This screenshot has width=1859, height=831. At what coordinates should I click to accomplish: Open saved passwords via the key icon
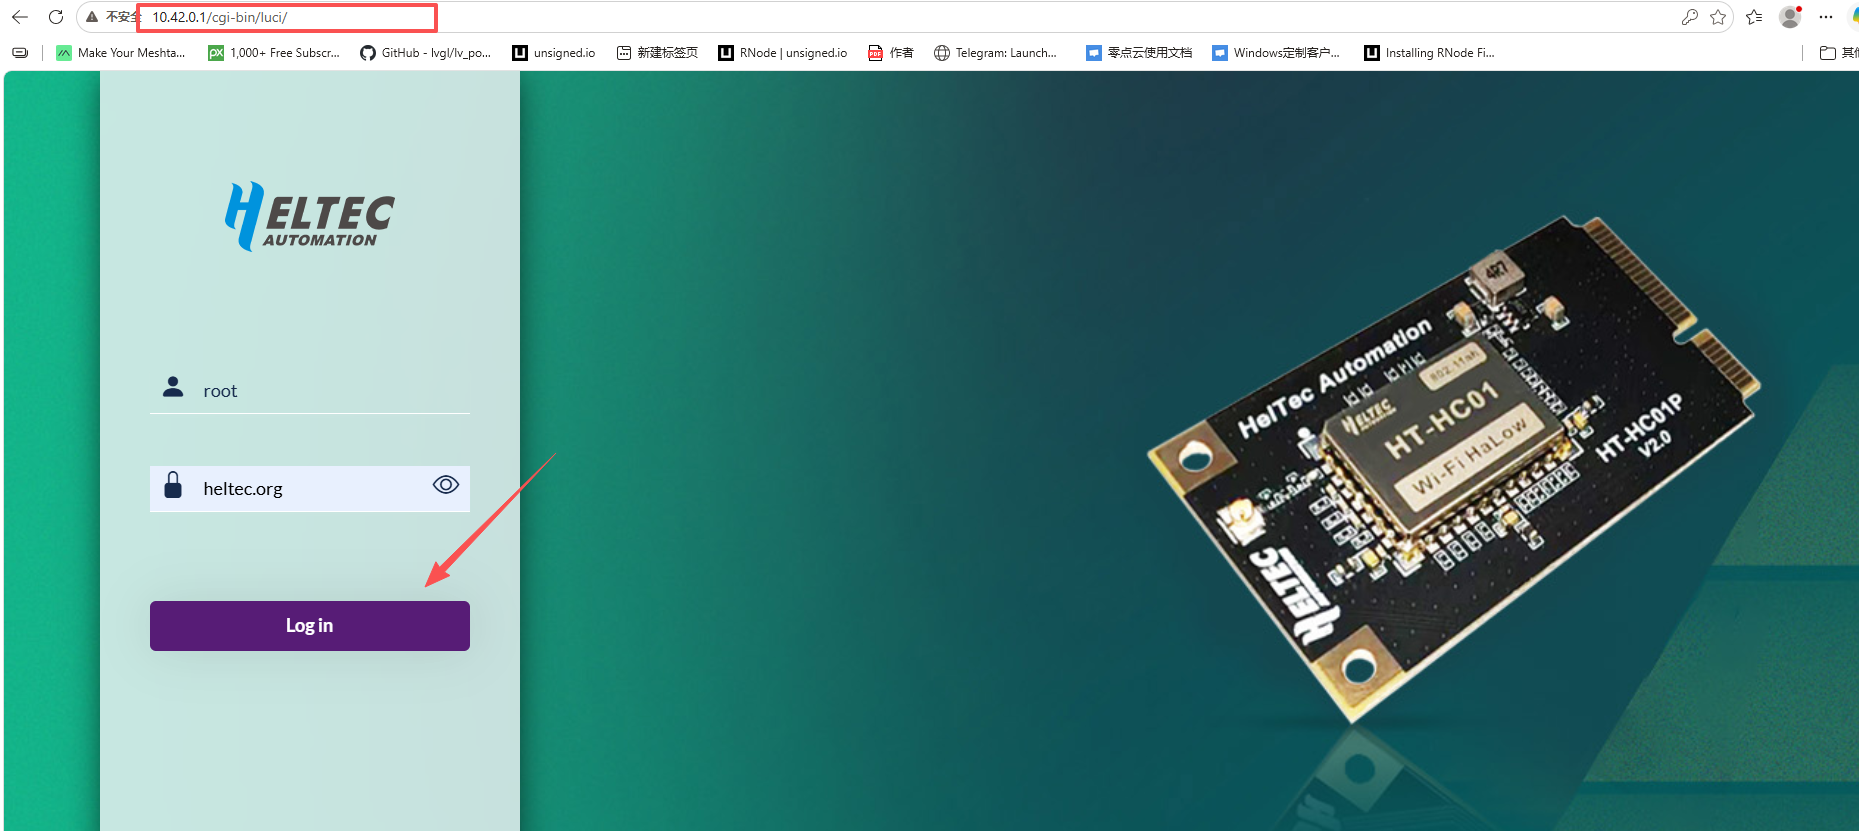1689,17
